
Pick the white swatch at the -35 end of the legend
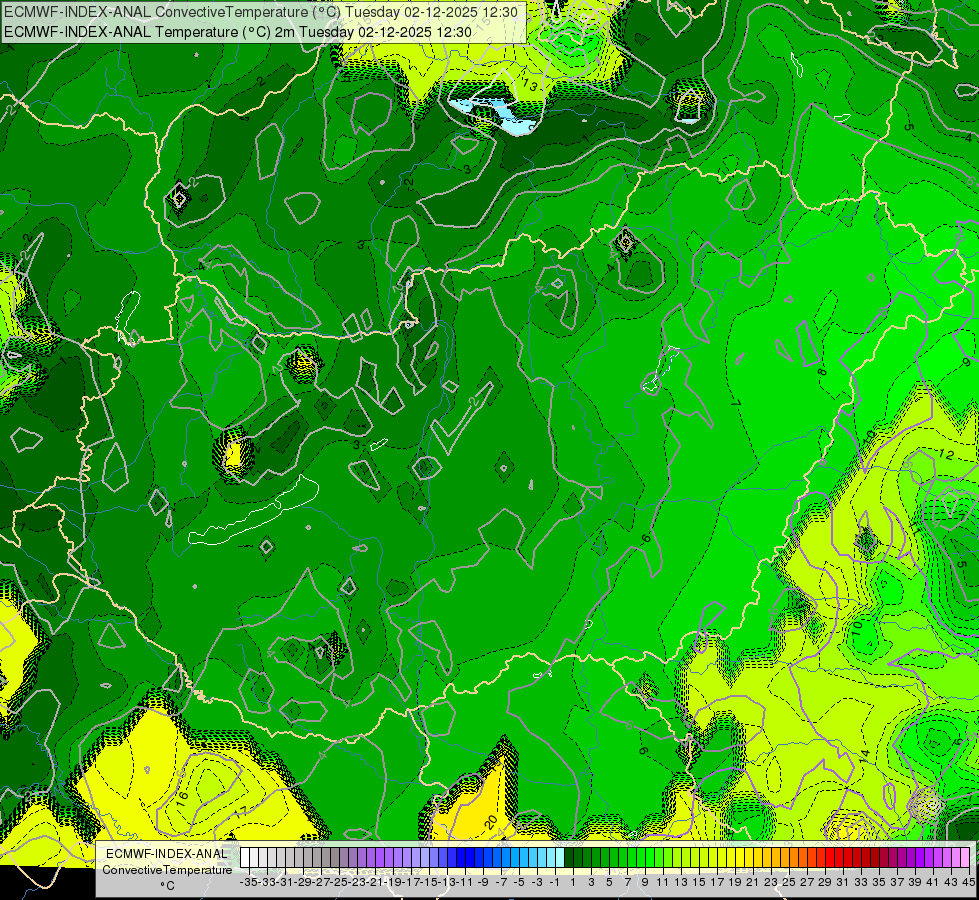click(x=245, y=857)
